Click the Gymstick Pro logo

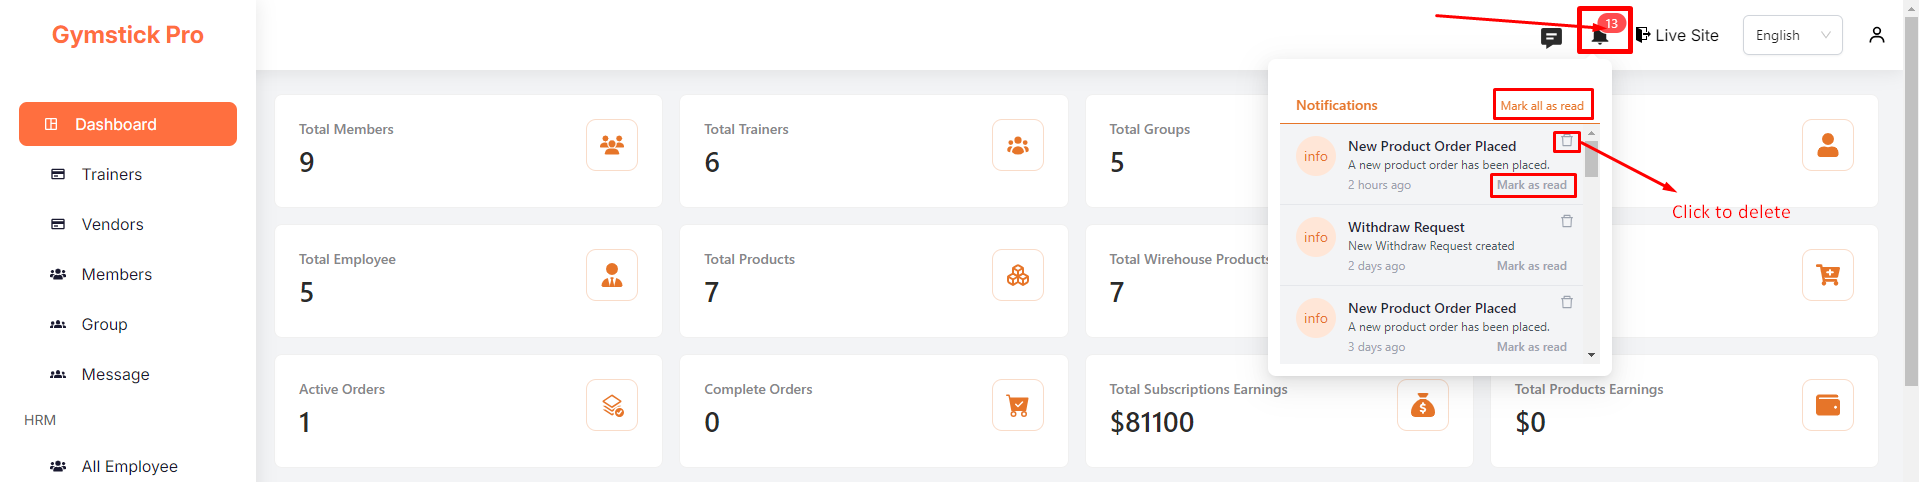click(x=128, y=35)
